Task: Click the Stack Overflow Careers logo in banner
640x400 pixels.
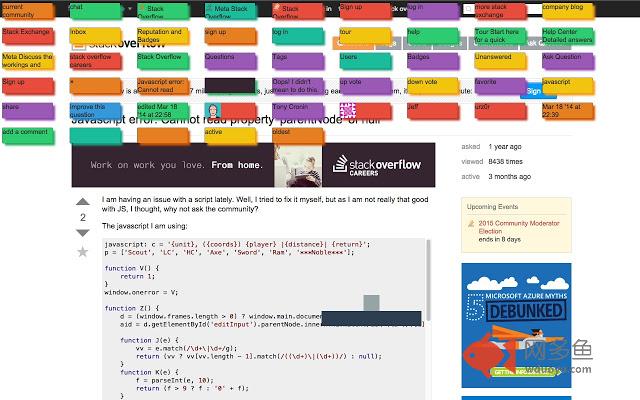Action: [377, 165]
